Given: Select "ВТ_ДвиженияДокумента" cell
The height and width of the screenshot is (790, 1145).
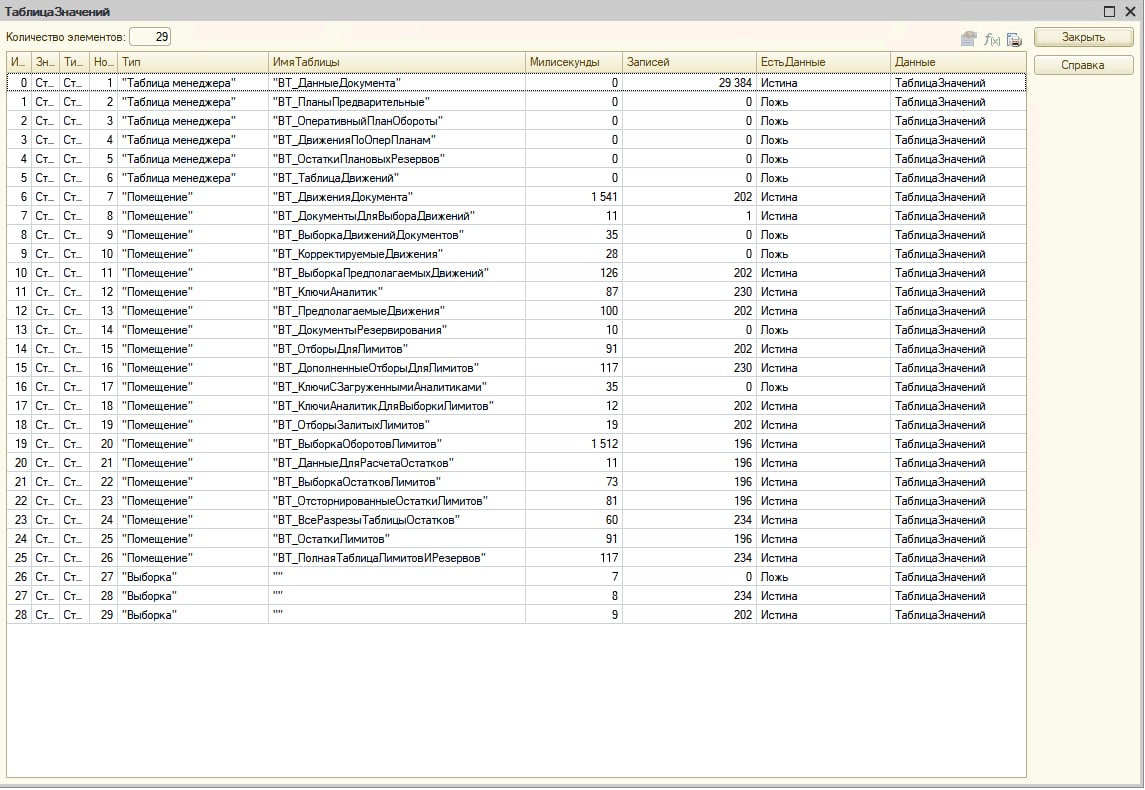Looking at the screenshot, I should (397, 197).
